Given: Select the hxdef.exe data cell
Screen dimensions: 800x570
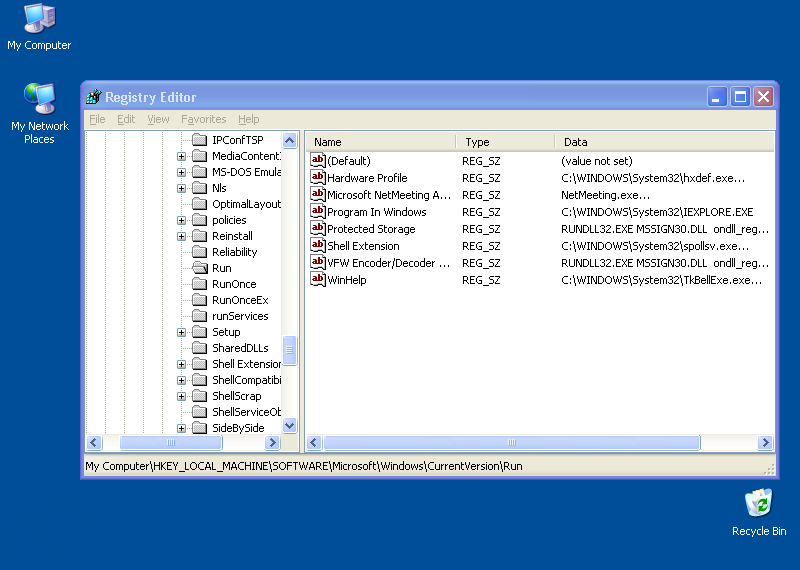Looking at the screenshot, I should point(653,178).
